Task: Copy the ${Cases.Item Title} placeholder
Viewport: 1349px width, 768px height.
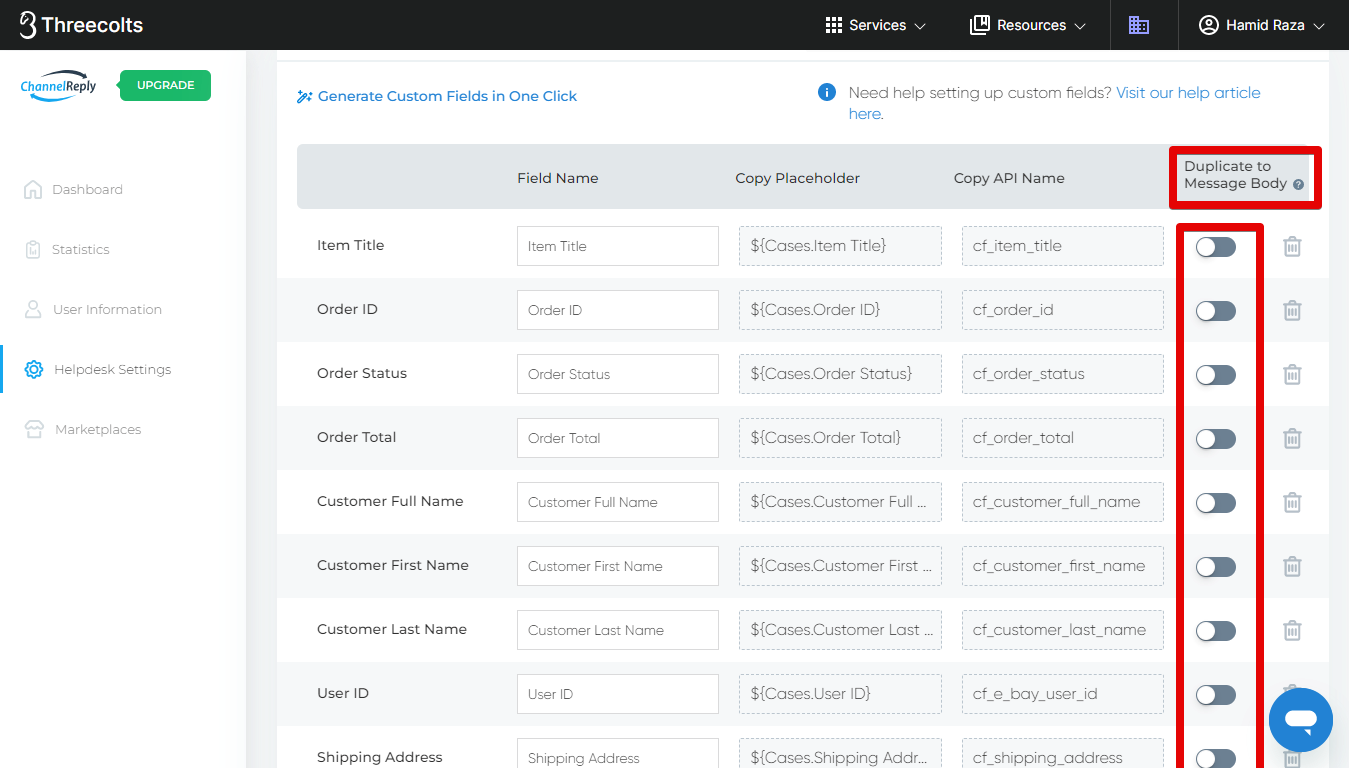Action: coord(840,246)
